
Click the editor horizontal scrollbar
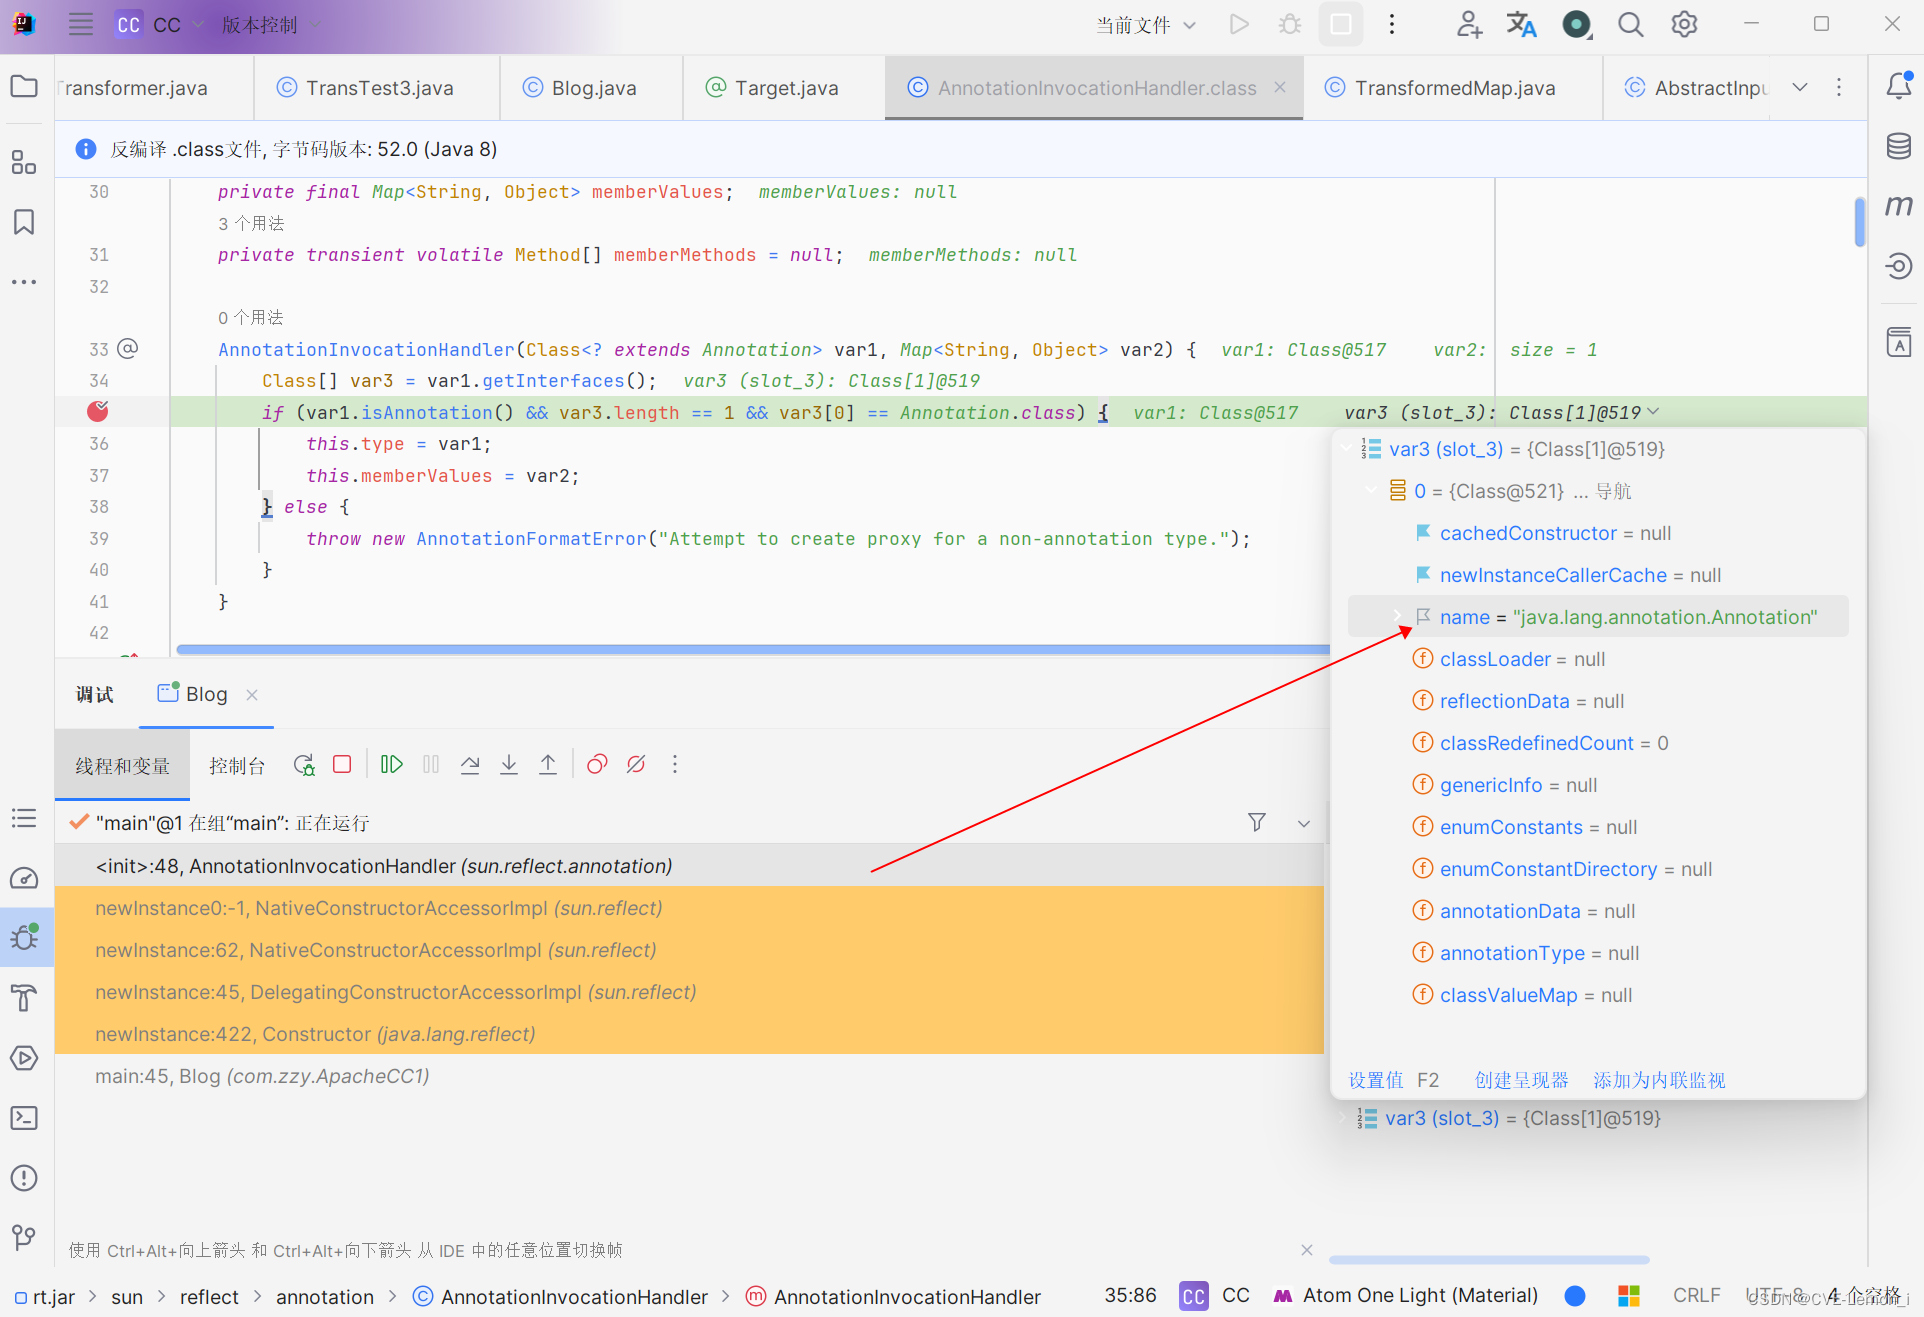pos(752,650)
